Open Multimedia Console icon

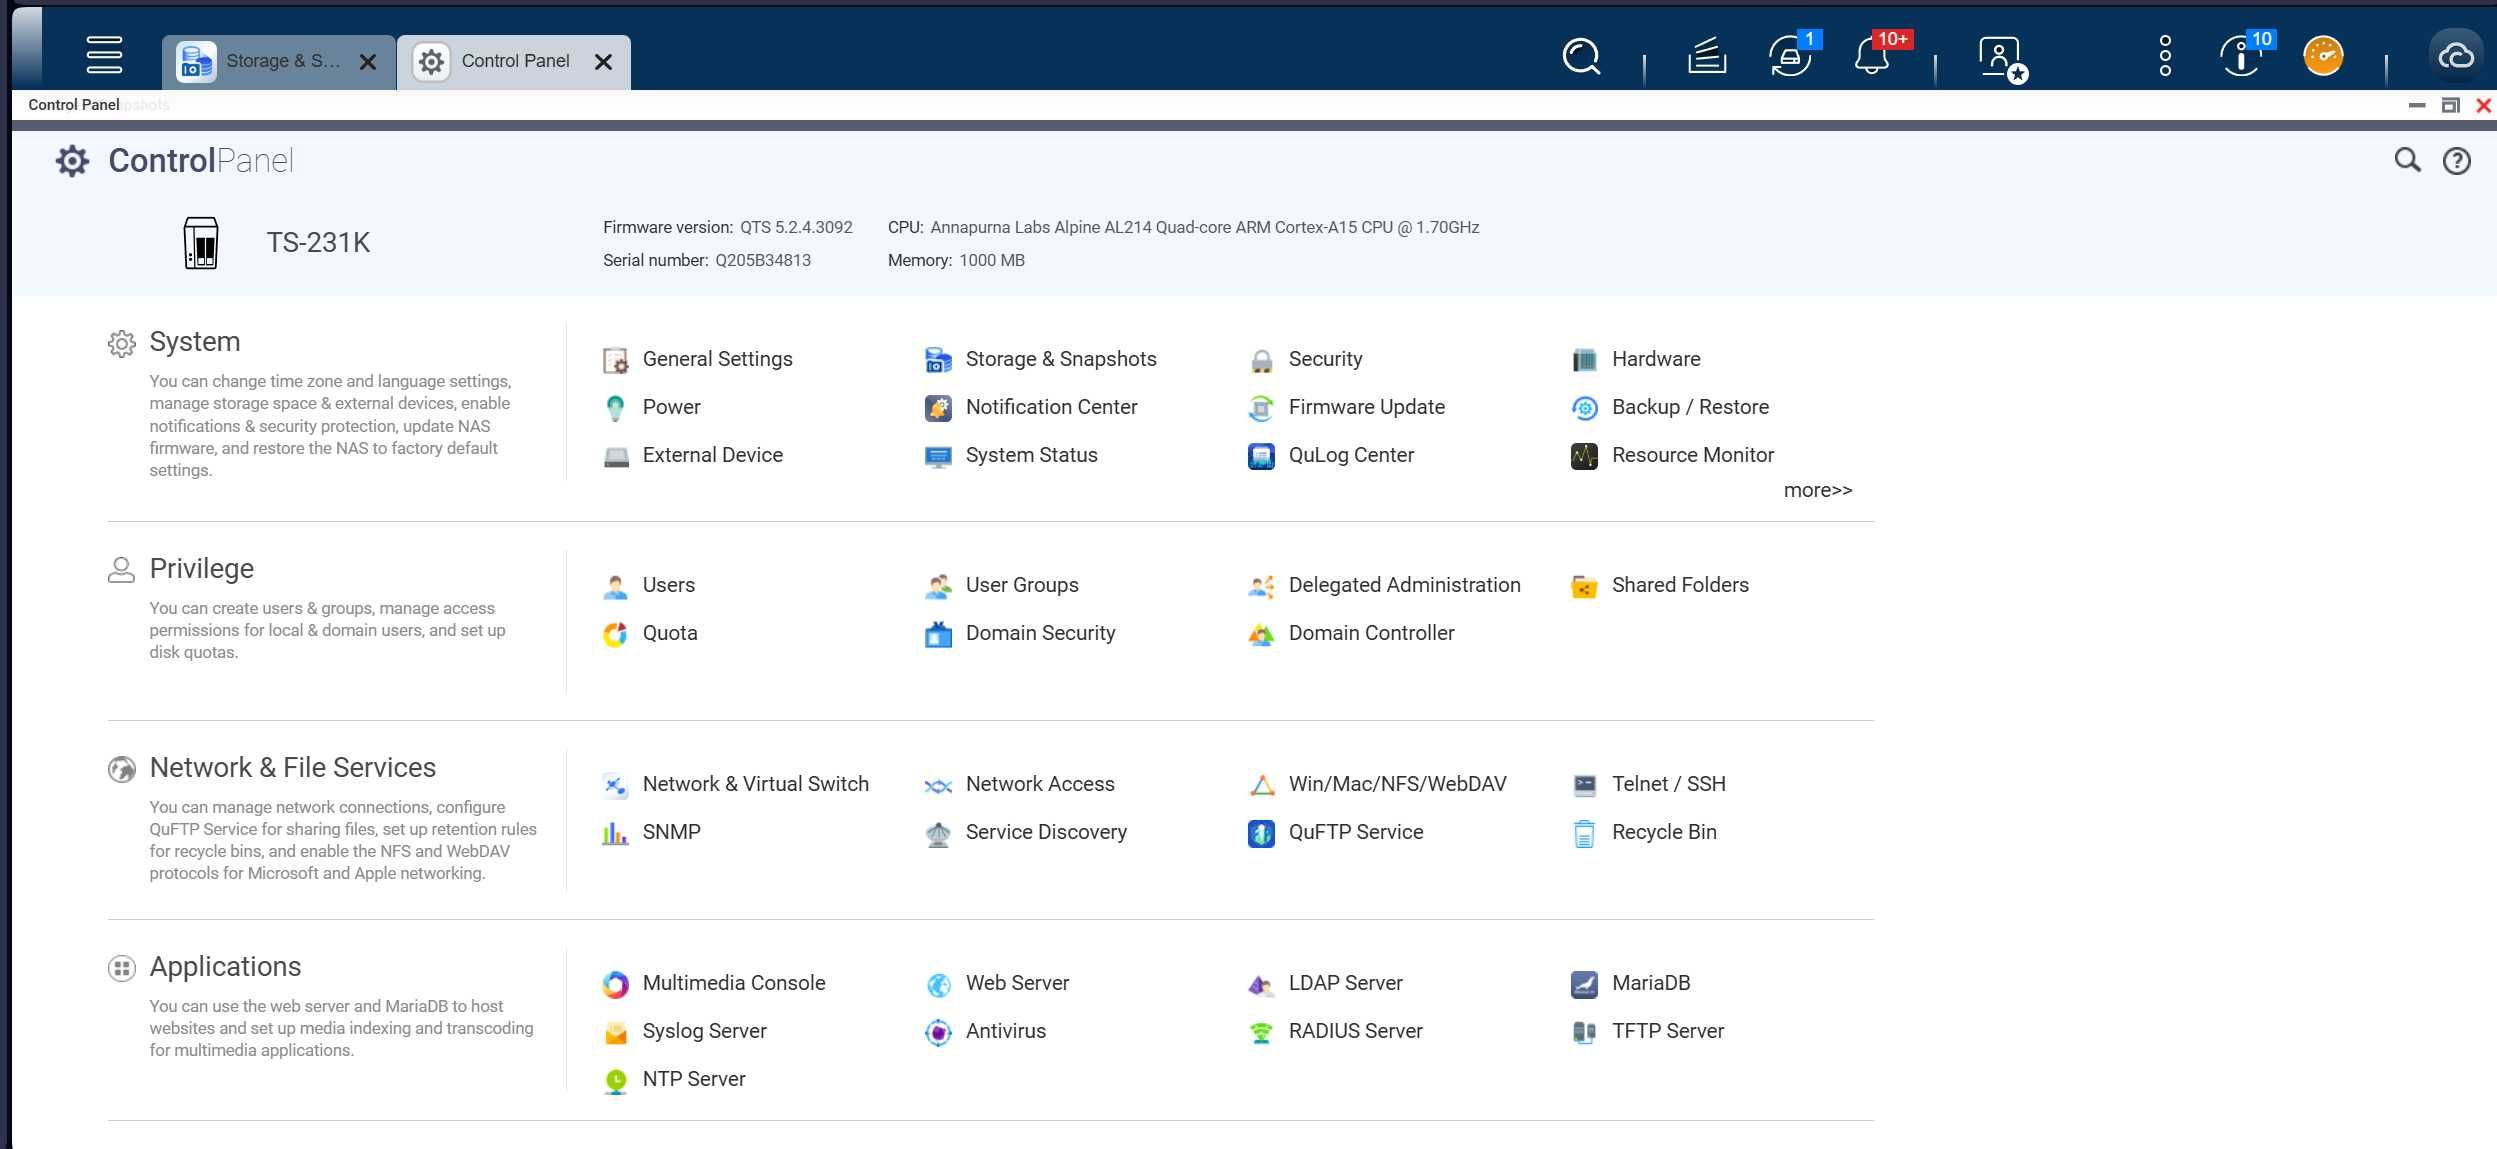[615, 983]
